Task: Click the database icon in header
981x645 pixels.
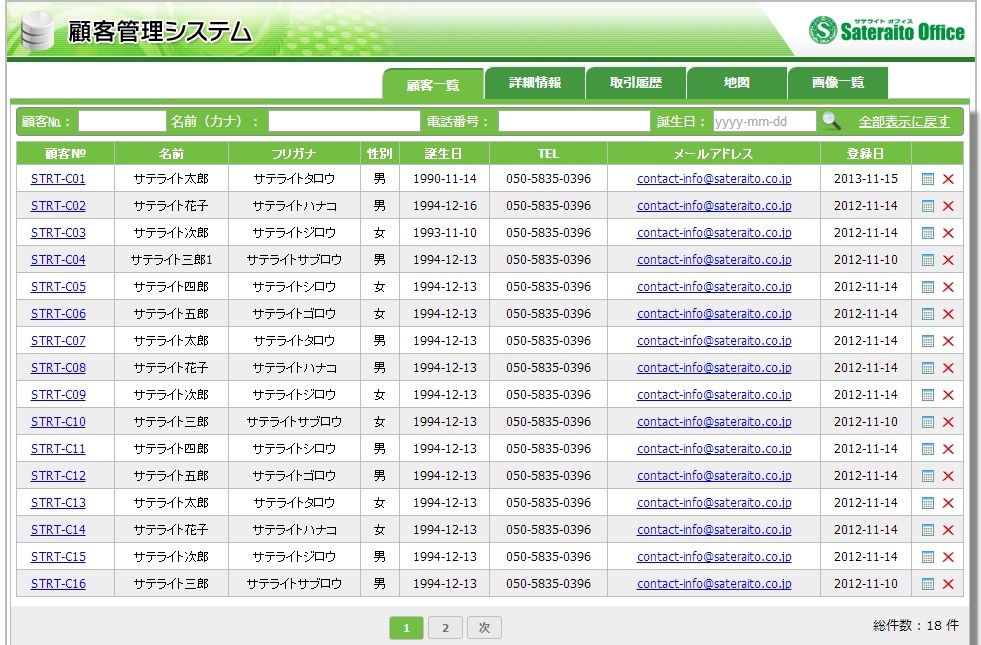Action: 37,33
